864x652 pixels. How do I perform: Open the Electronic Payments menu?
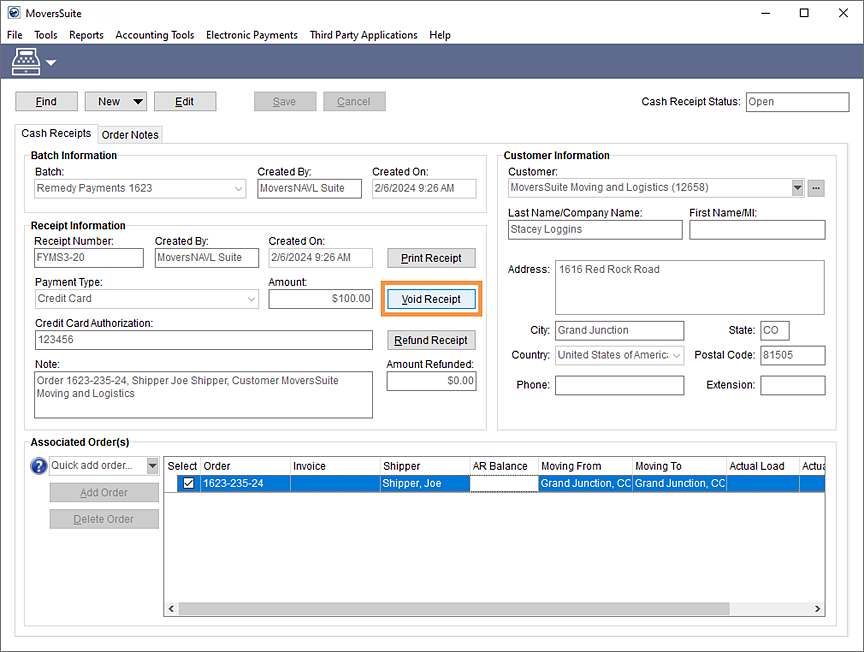click(251, 35)
